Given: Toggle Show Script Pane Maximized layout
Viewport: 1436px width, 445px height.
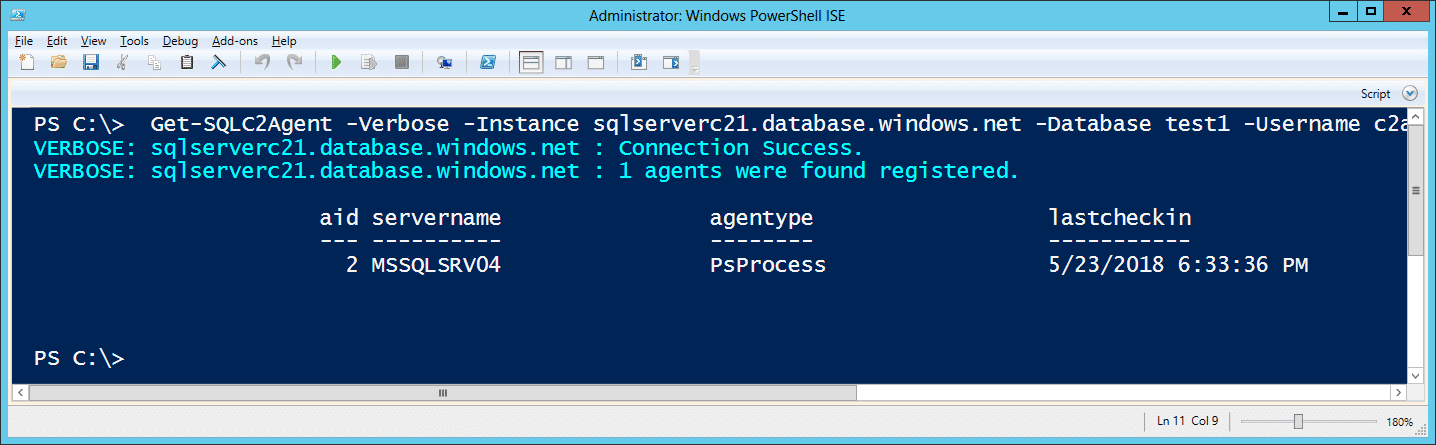Looking at the screenshot, I should (x=596, y=63).
